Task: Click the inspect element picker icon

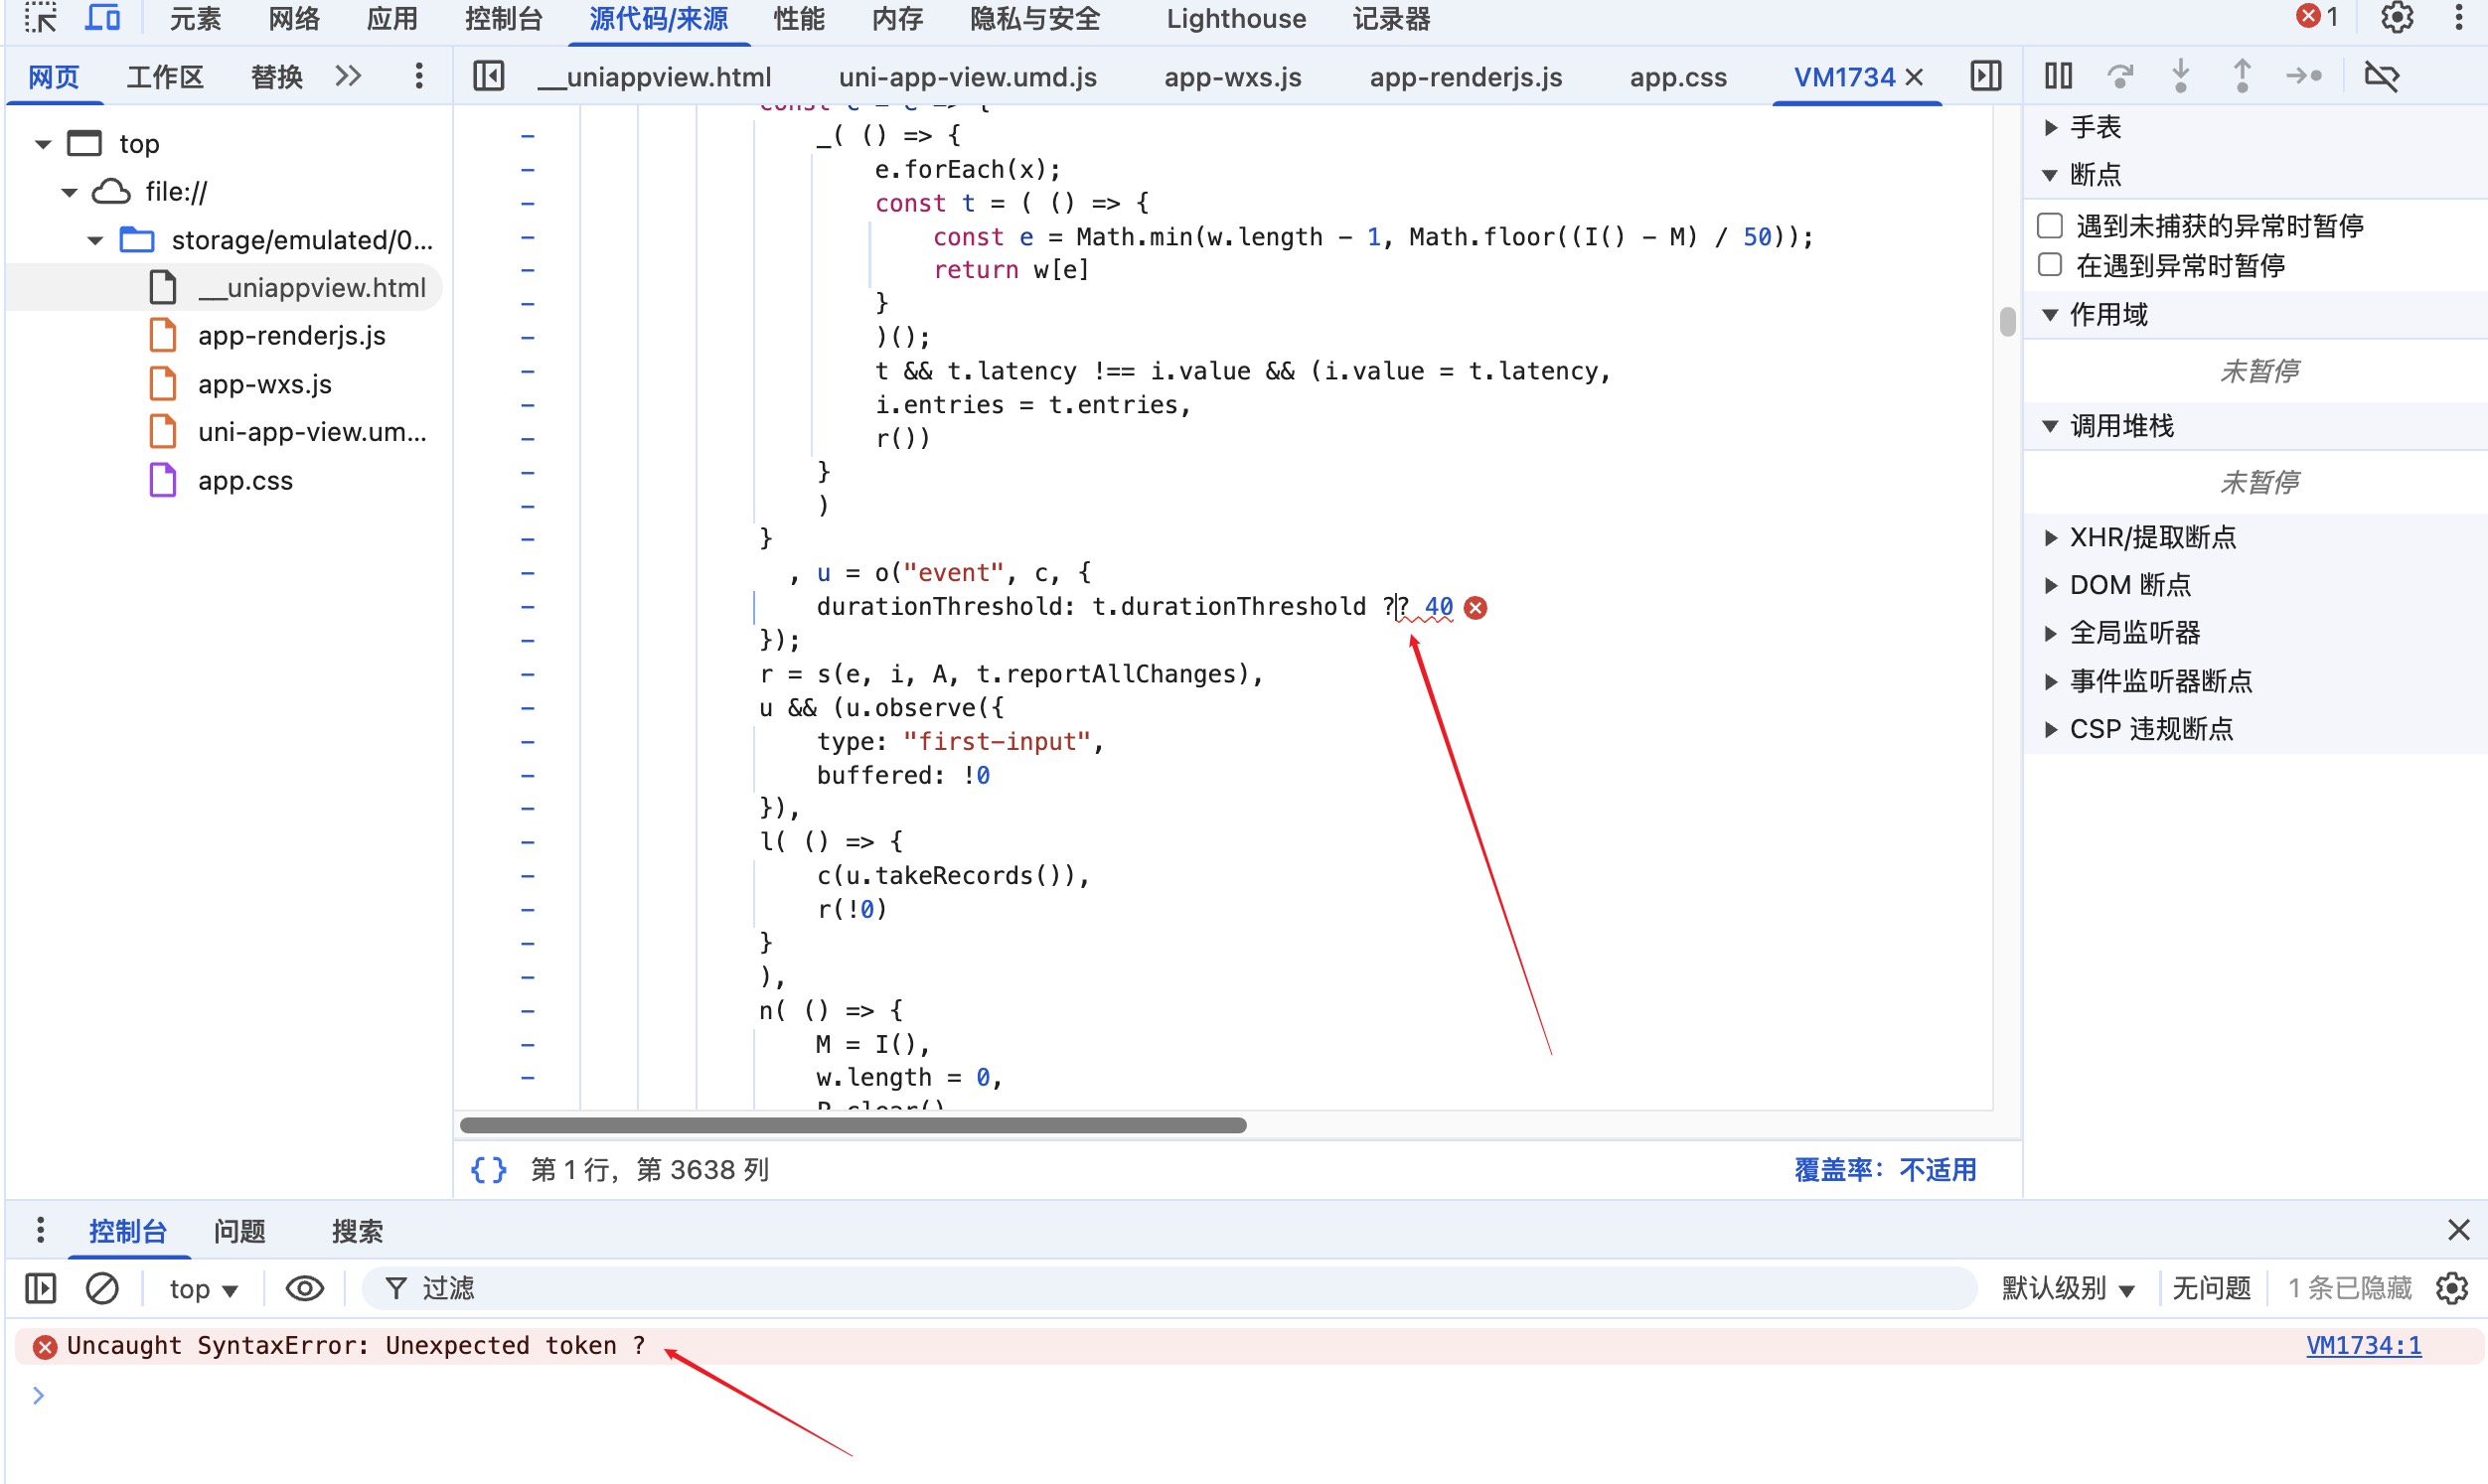Action: click(x=41, y=18)
